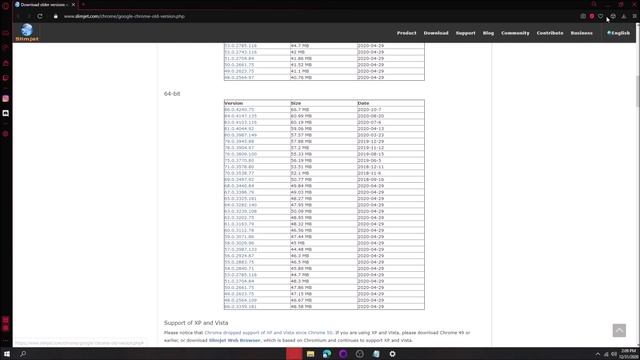
Task: Open the white chat icon below Instagram
Action: [x=6, y=113]
